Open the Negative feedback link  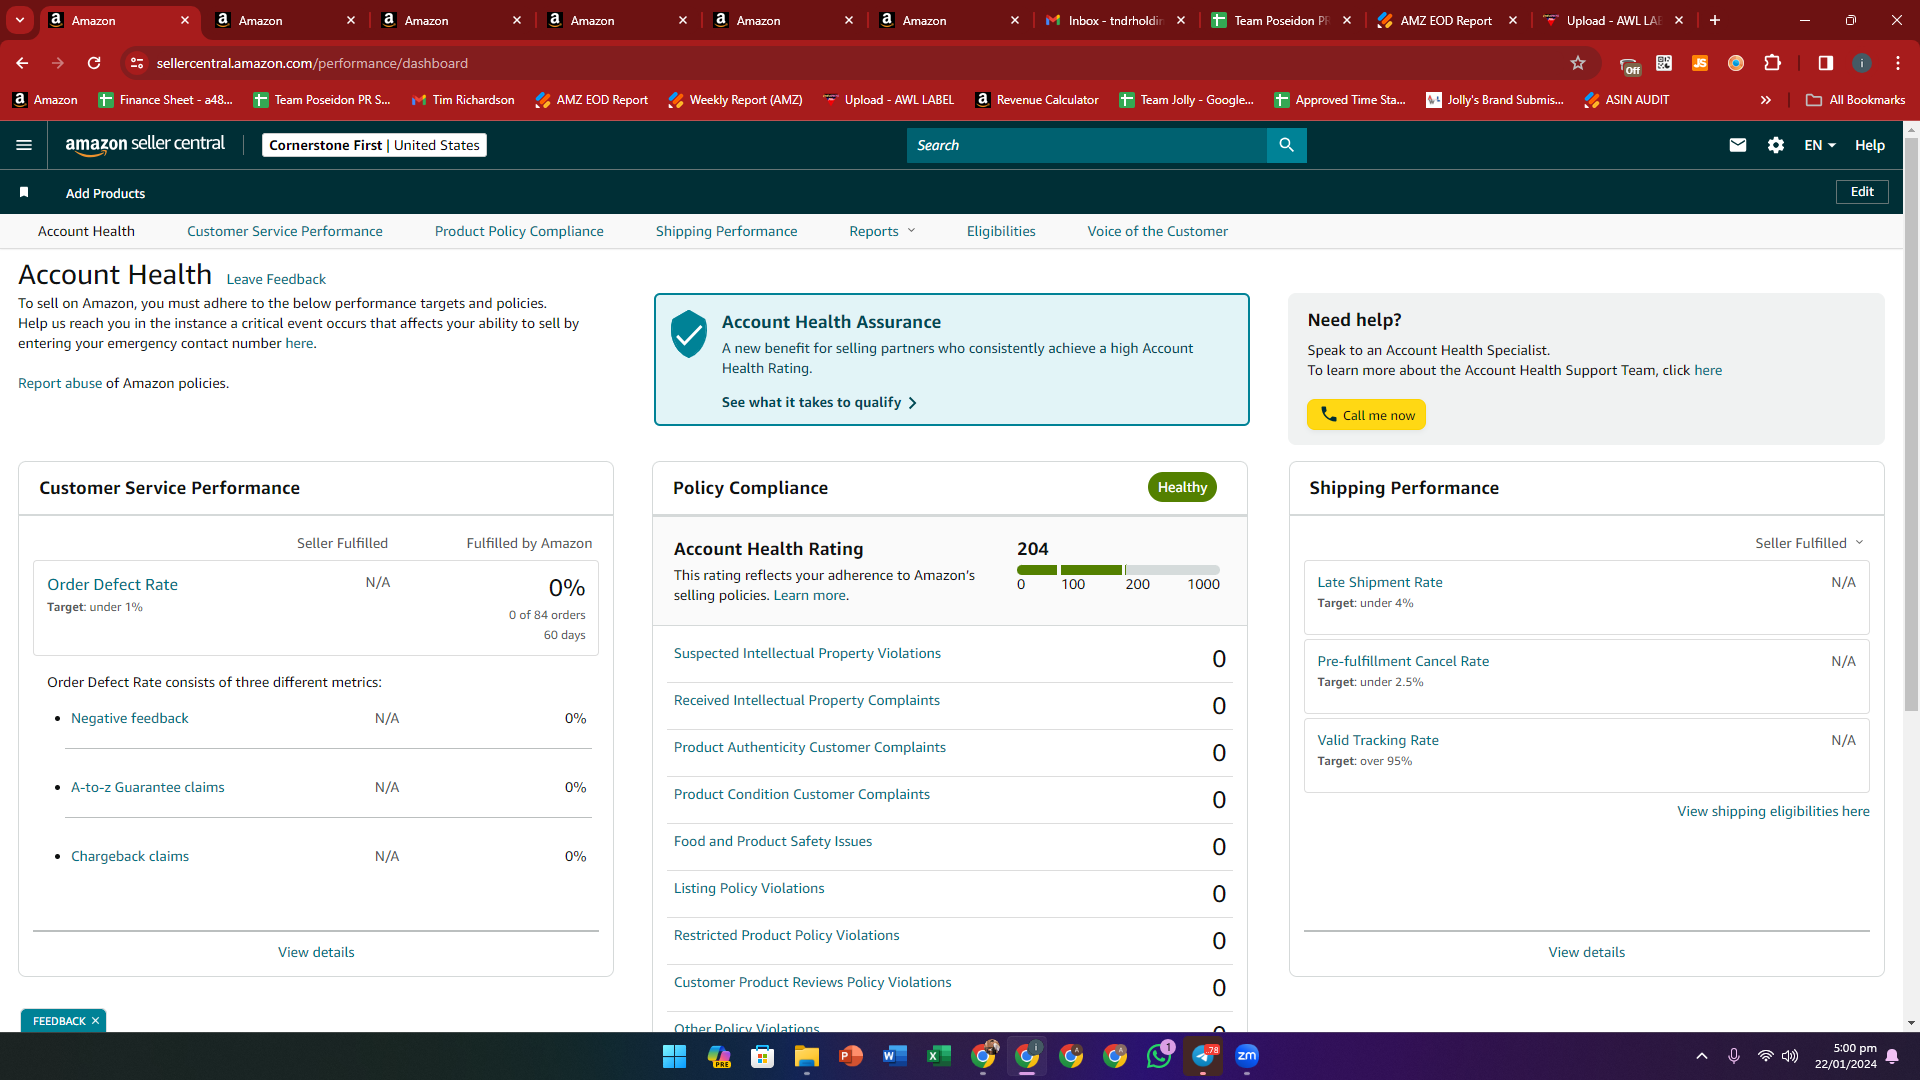(x=130, y=718)
